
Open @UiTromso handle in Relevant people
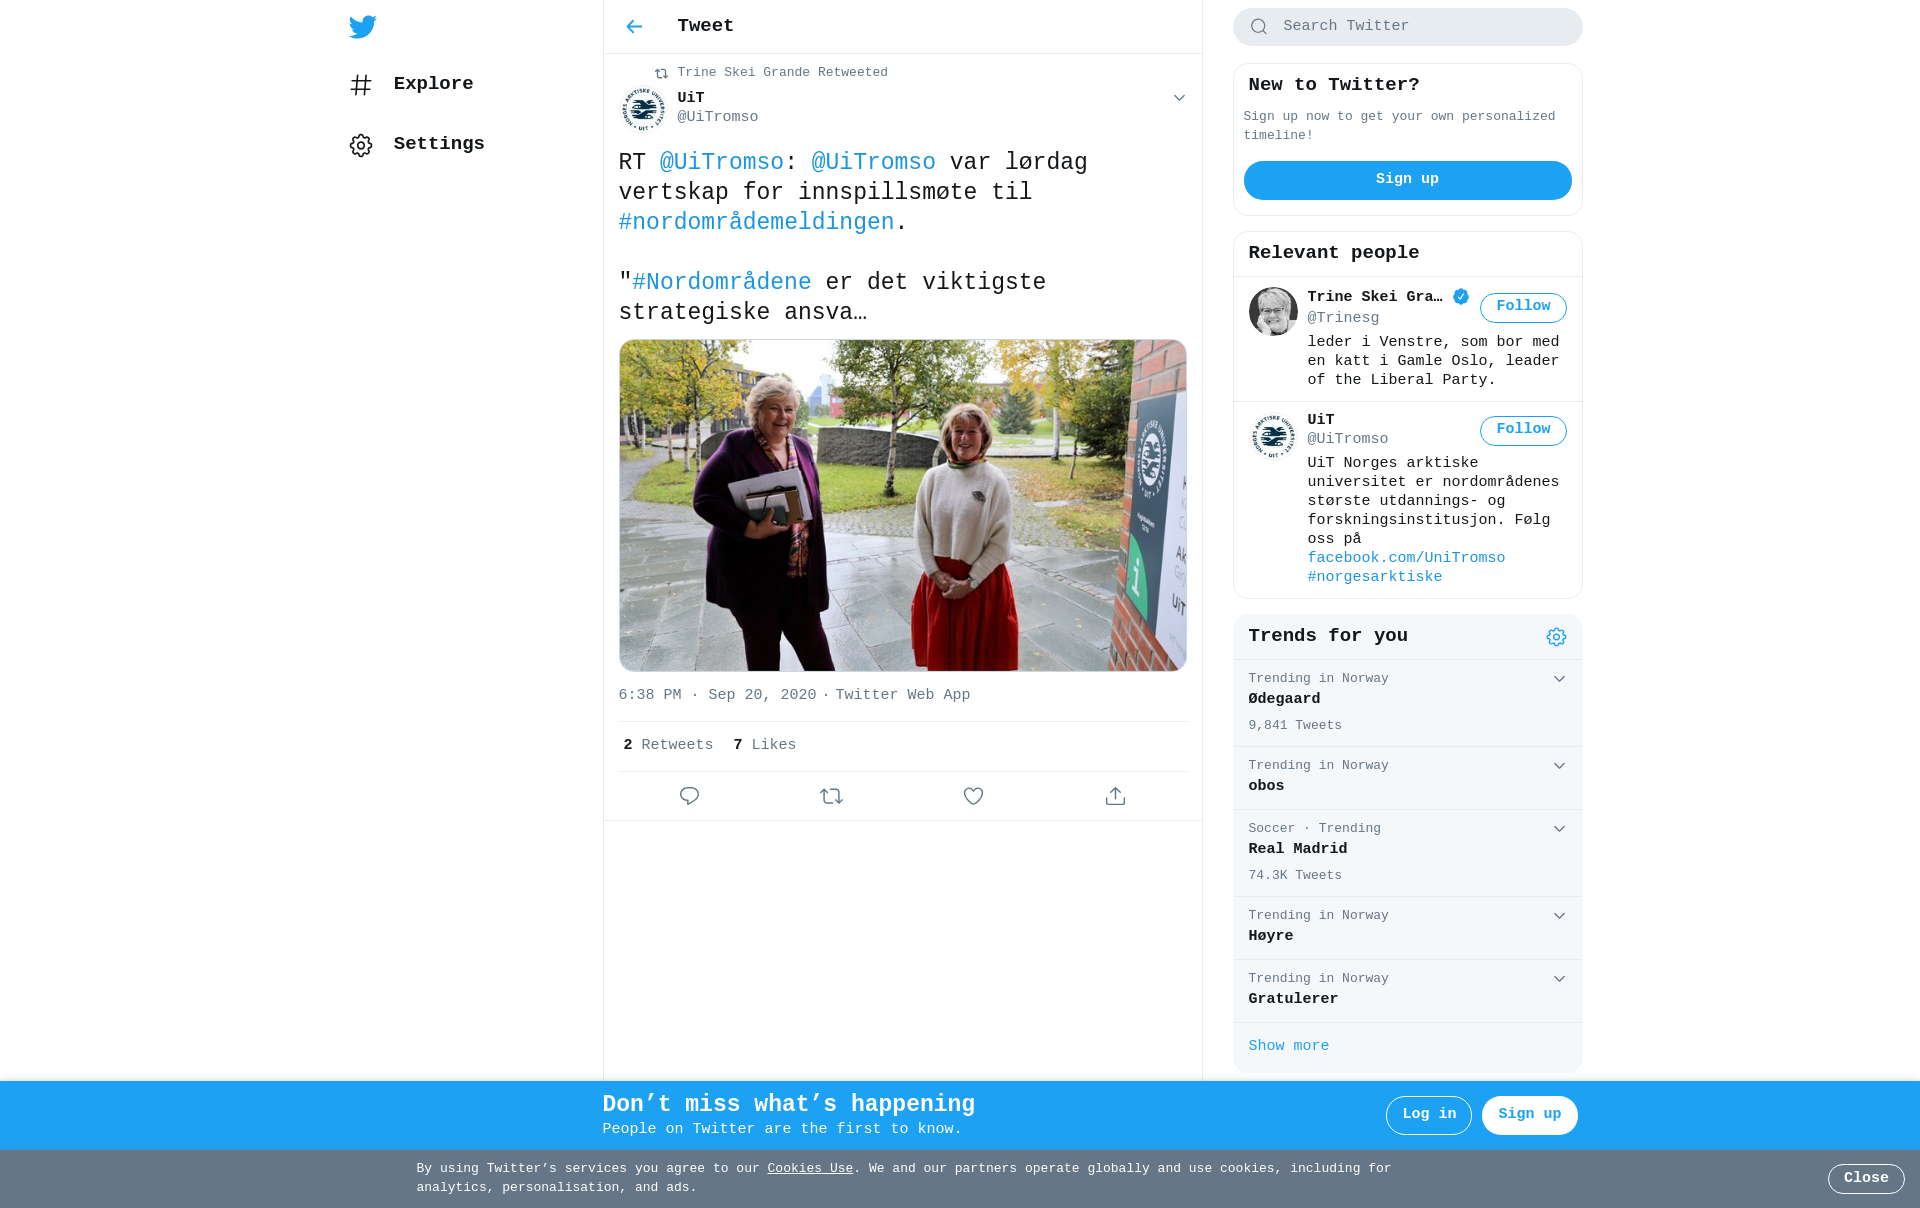coord(1347,439)
